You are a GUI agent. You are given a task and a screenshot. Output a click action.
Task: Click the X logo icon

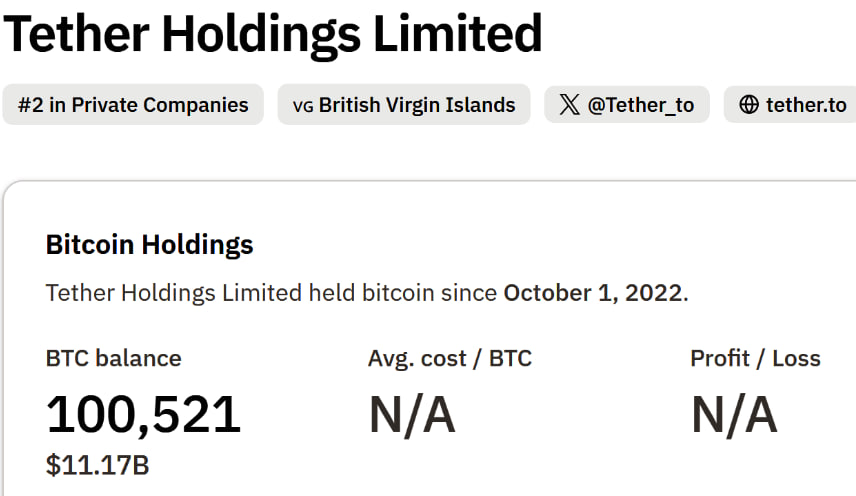(x=569, y=105)
